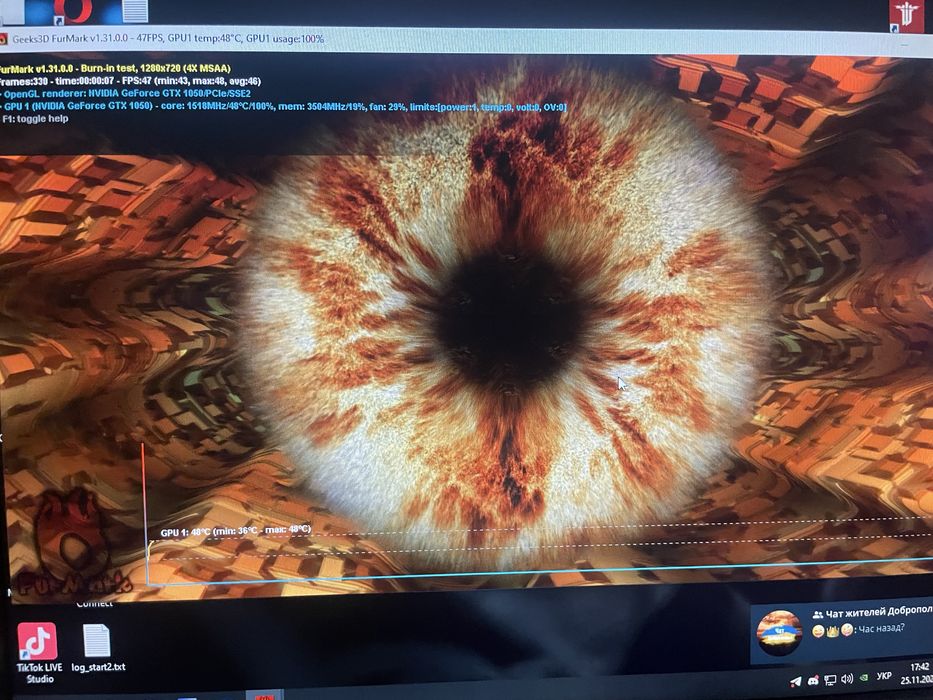Click the 'OpenGL renderer' info line
Screen dimensions: 933x700
coord(126,93)
